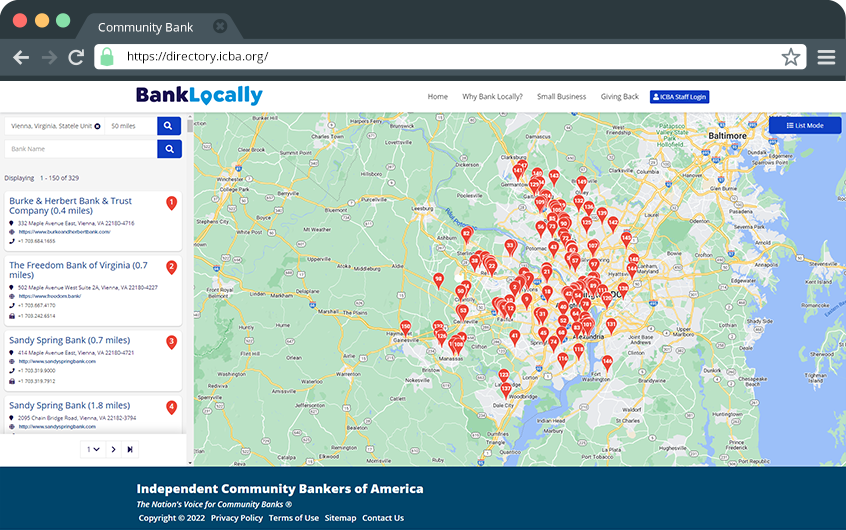Screen dimensions: 846x530
Task: Jump to the last results page
Action: point(129,449)
